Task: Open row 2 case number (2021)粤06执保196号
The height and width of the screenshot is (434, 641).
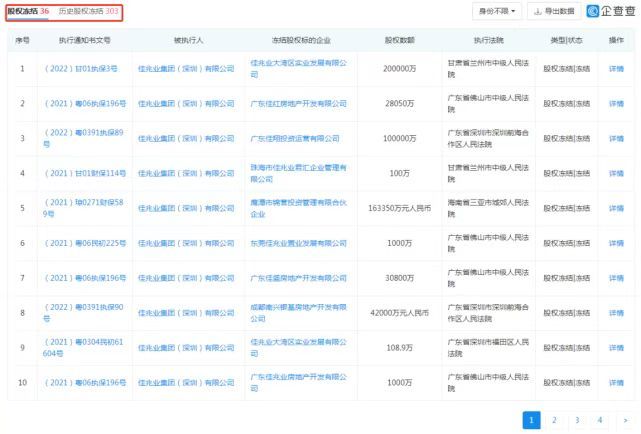Action: tap(85, 104)
